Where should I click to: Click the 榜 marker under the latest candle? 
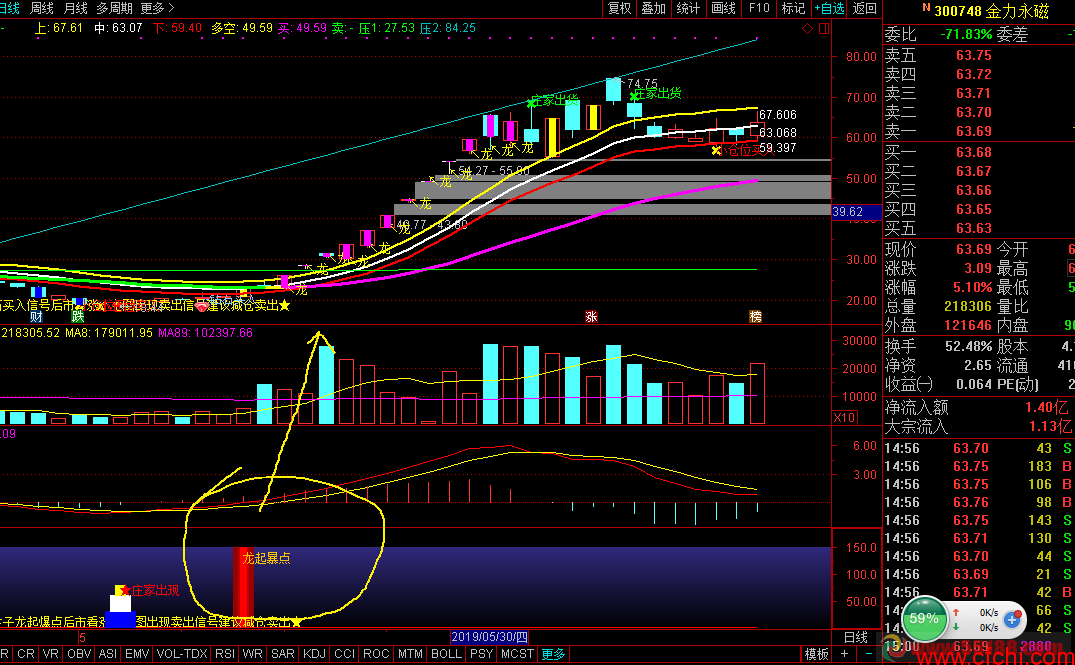click(x=756, y=316)
